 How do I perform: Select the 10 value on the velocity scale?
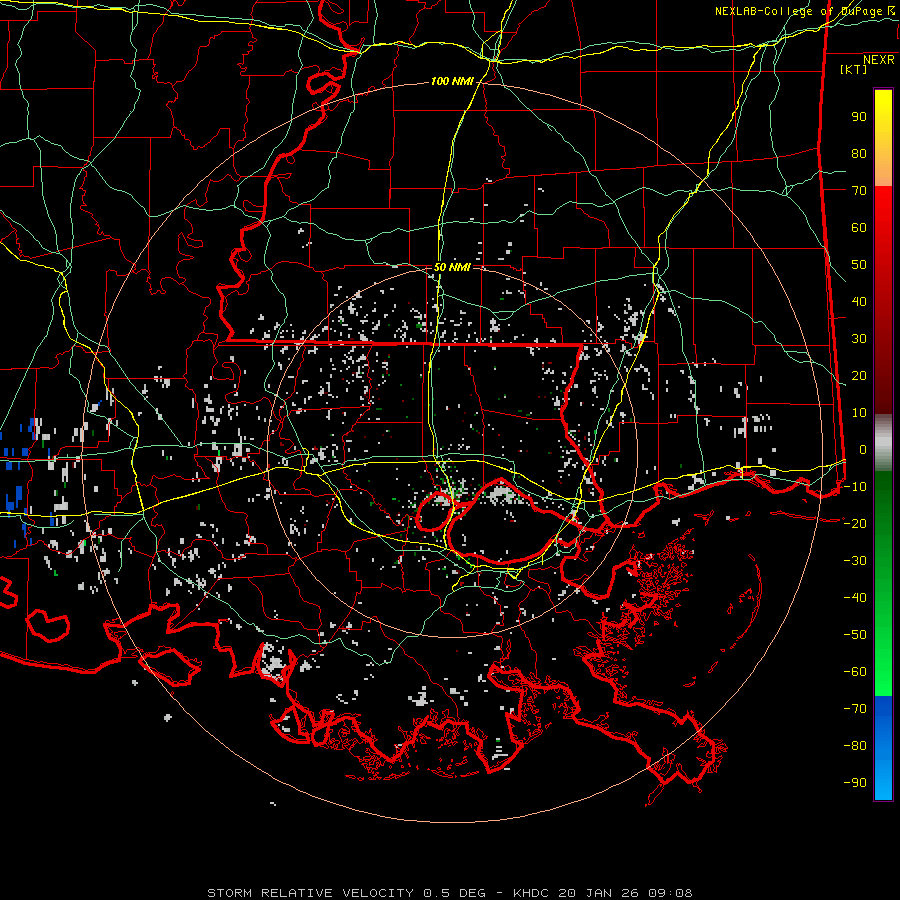coord(859,413)
